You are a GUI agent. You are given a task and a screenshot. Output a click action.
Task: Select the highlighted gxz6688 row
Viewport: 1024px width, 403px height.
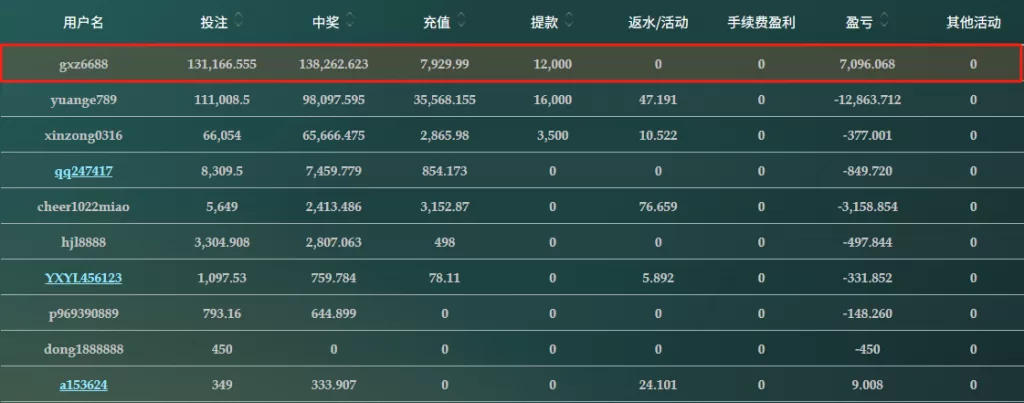click(x=511, y=64)
